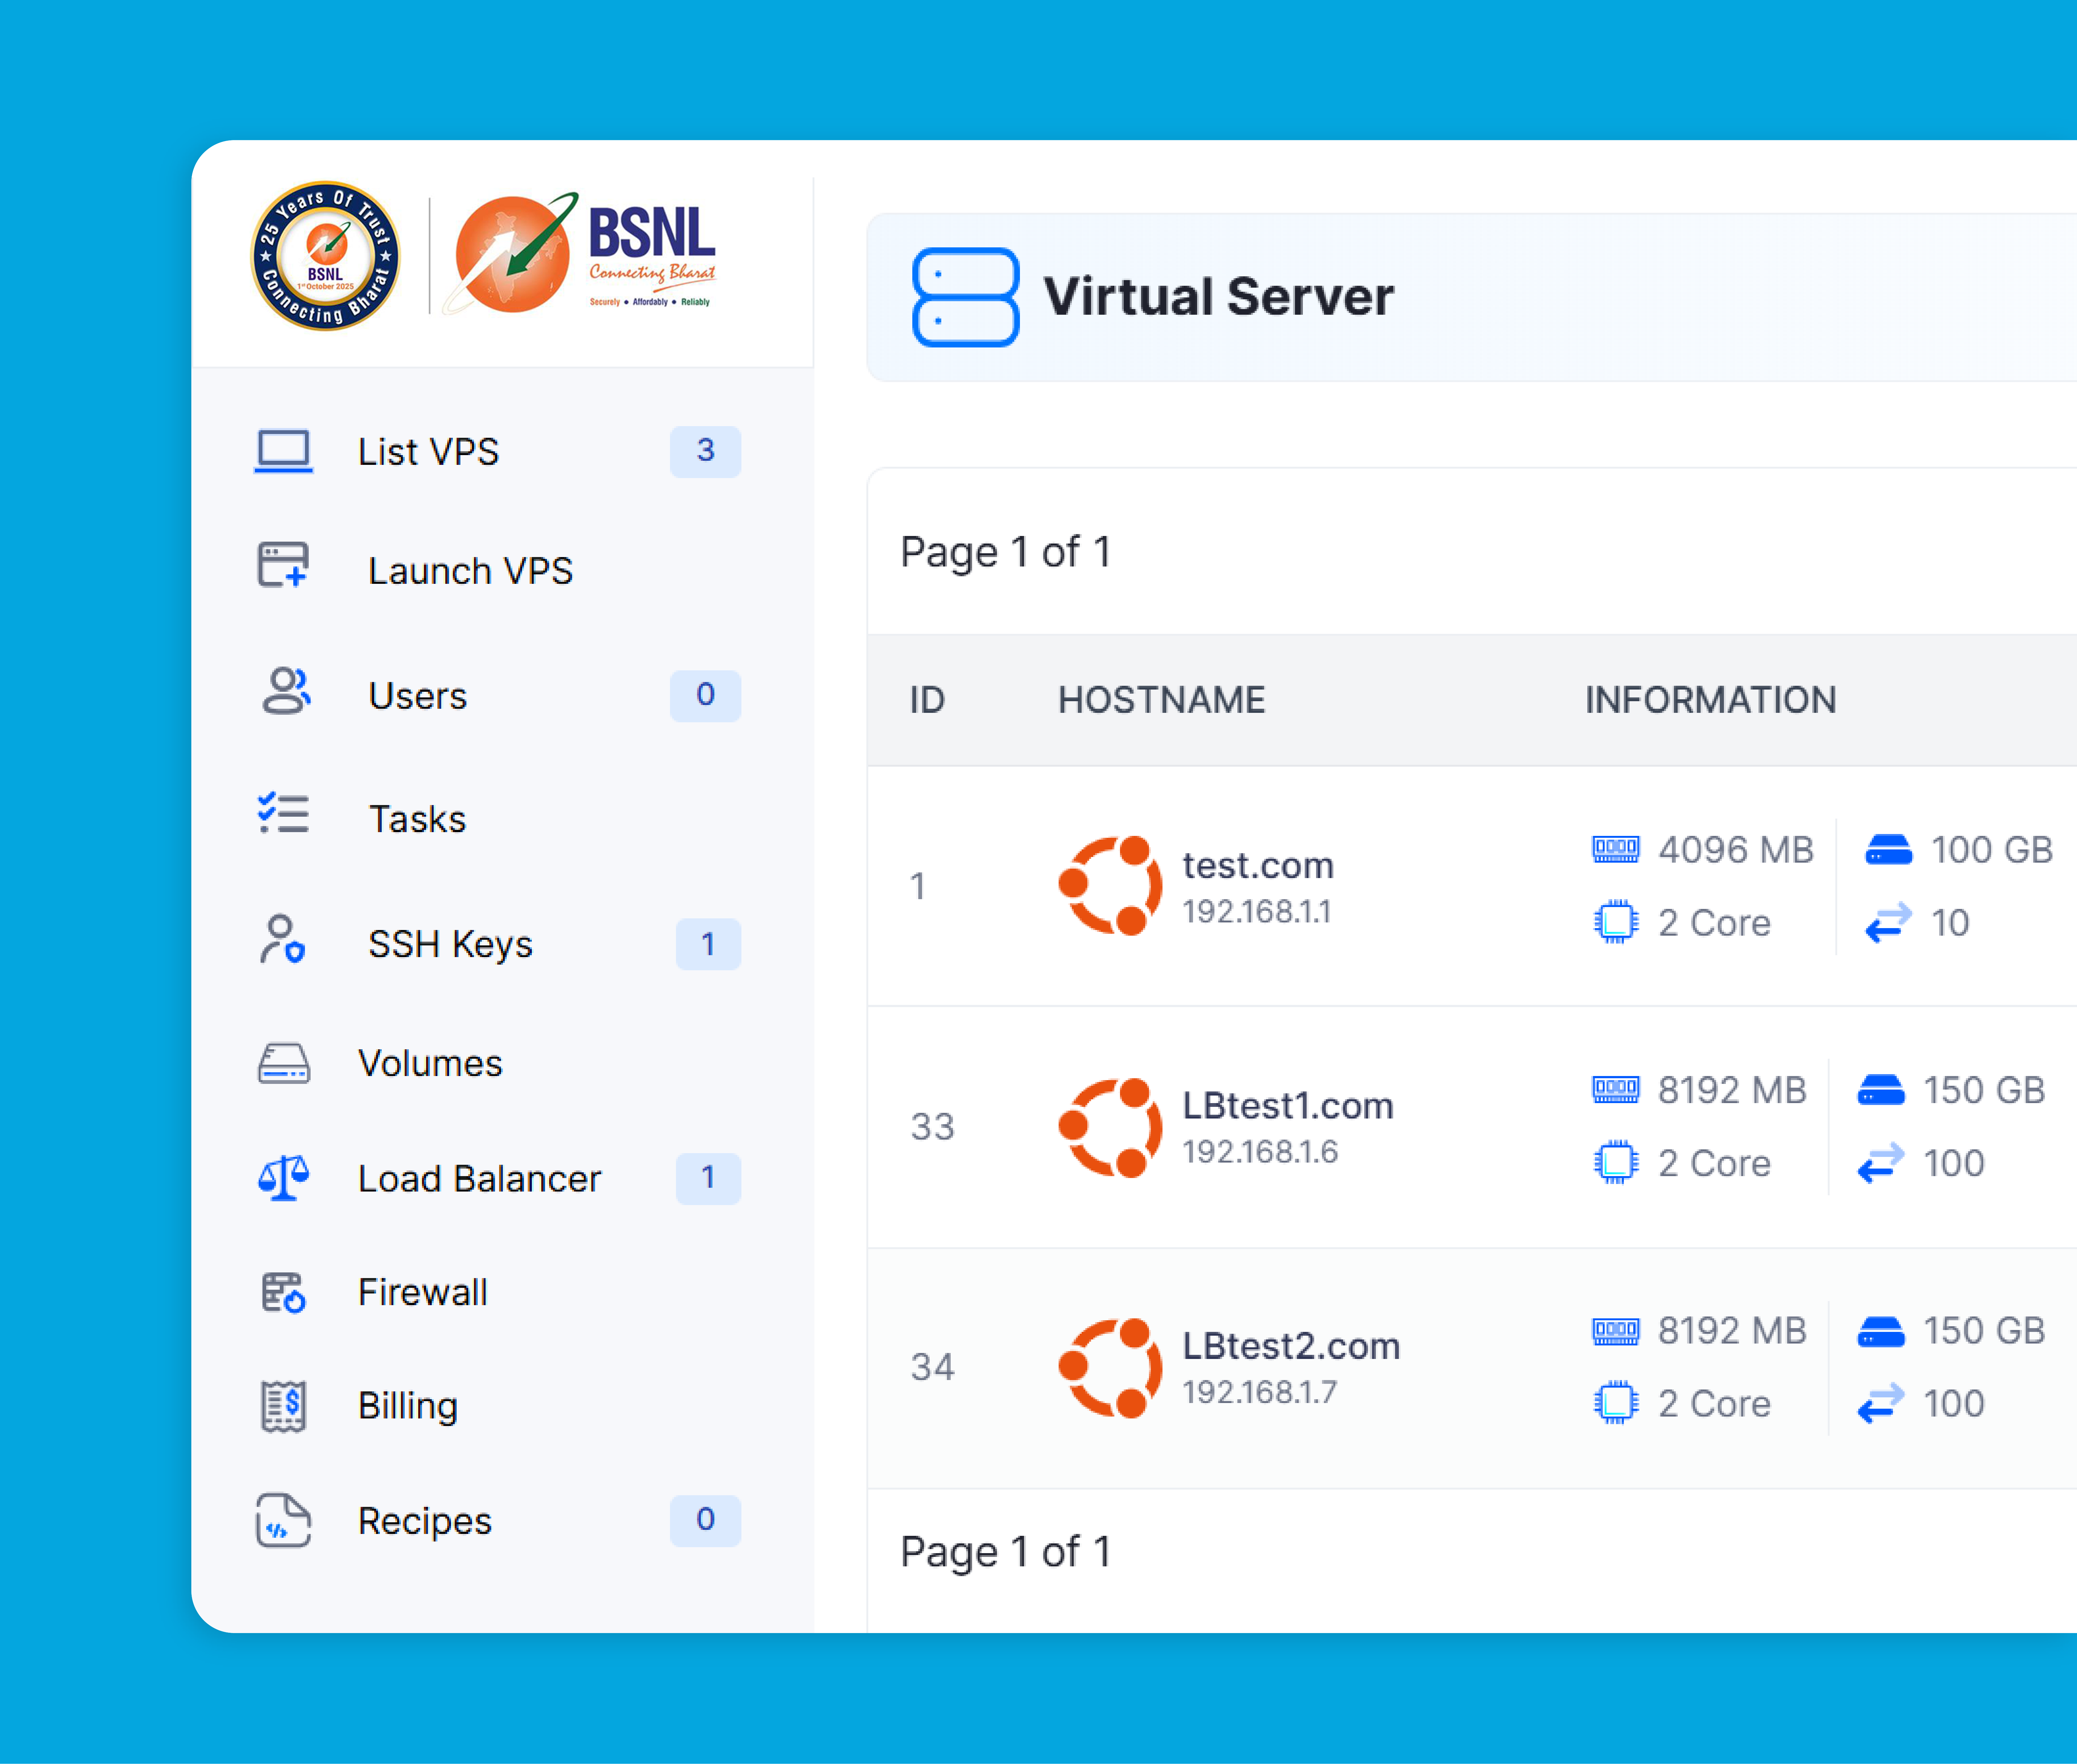2077x1764 pixels.
Task: Select the LBtest2.com hostname
Action: pyautogui.click(x=1290, y=1346)
